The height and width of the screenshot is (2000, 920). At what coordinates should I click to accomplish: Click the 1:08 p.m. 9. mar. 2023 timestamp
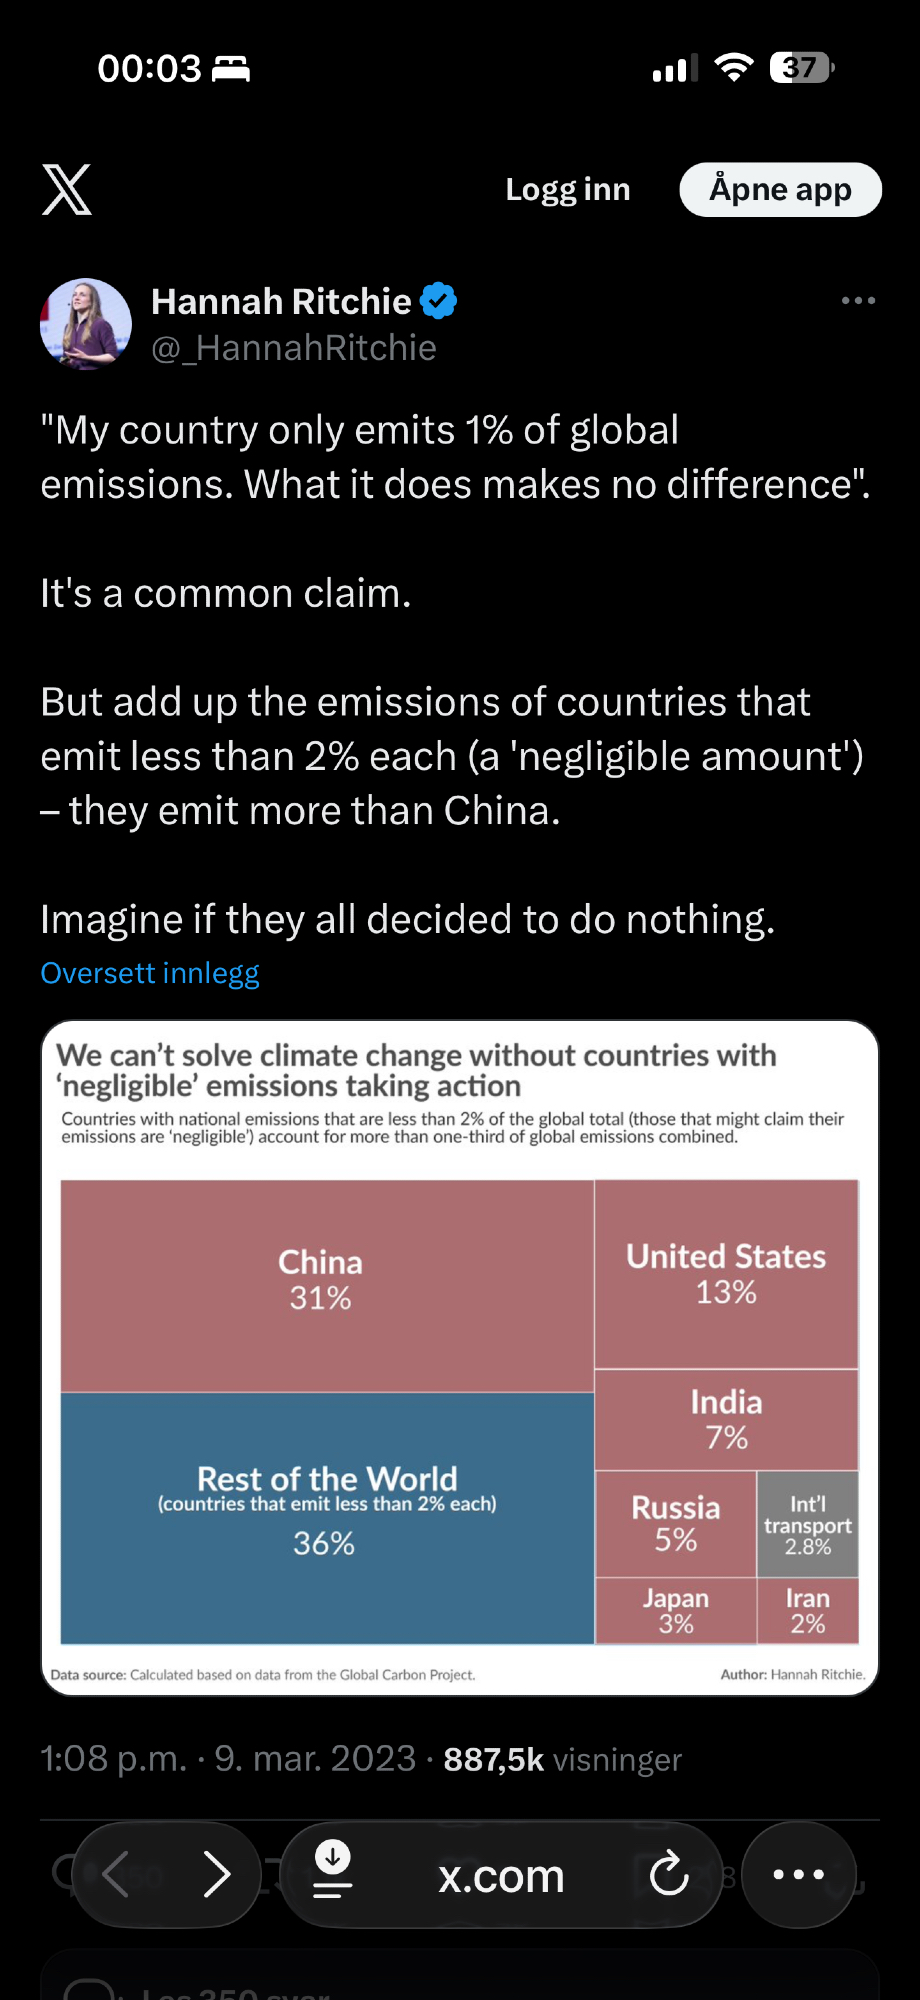228,1759
